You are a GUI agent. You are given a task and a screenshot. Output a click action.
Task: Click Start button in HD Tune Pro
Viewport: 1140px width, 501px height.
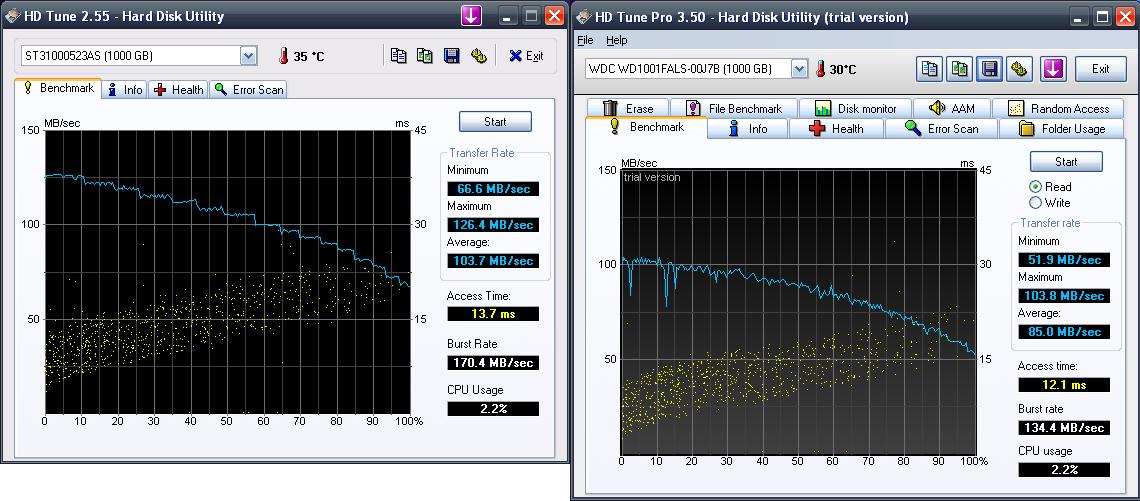coord(1066,161)
